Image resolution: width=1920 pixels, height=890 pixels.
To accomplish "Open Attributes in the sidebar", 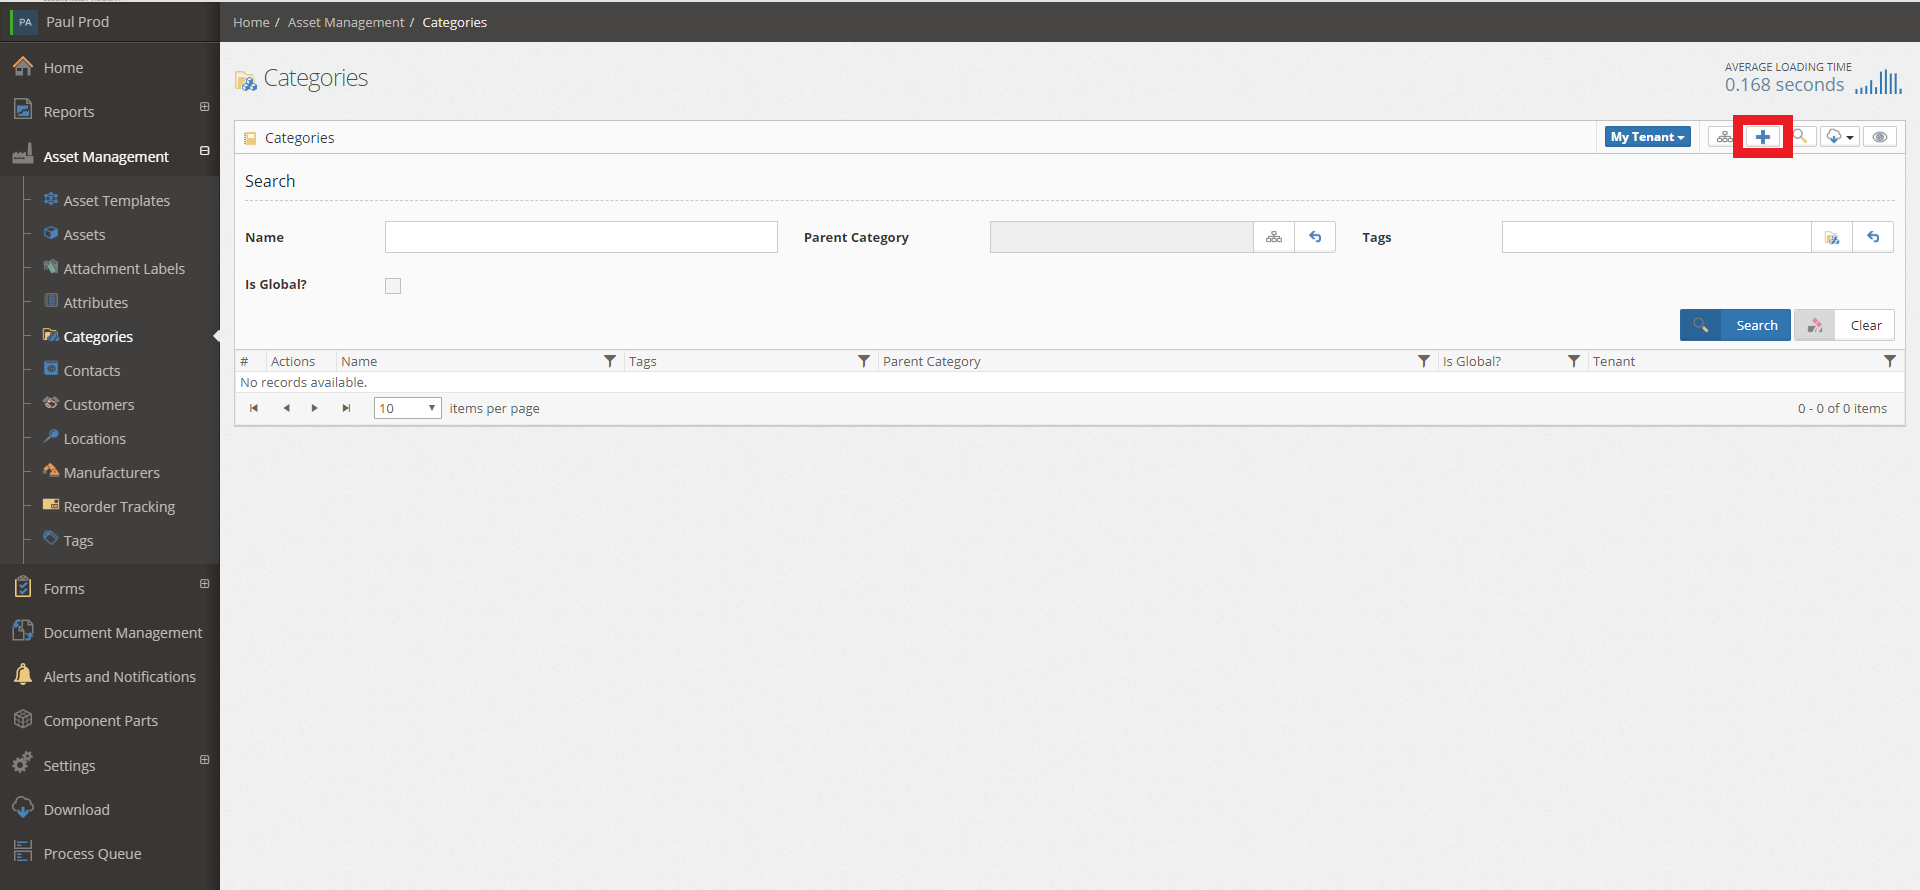I will 96,303.
